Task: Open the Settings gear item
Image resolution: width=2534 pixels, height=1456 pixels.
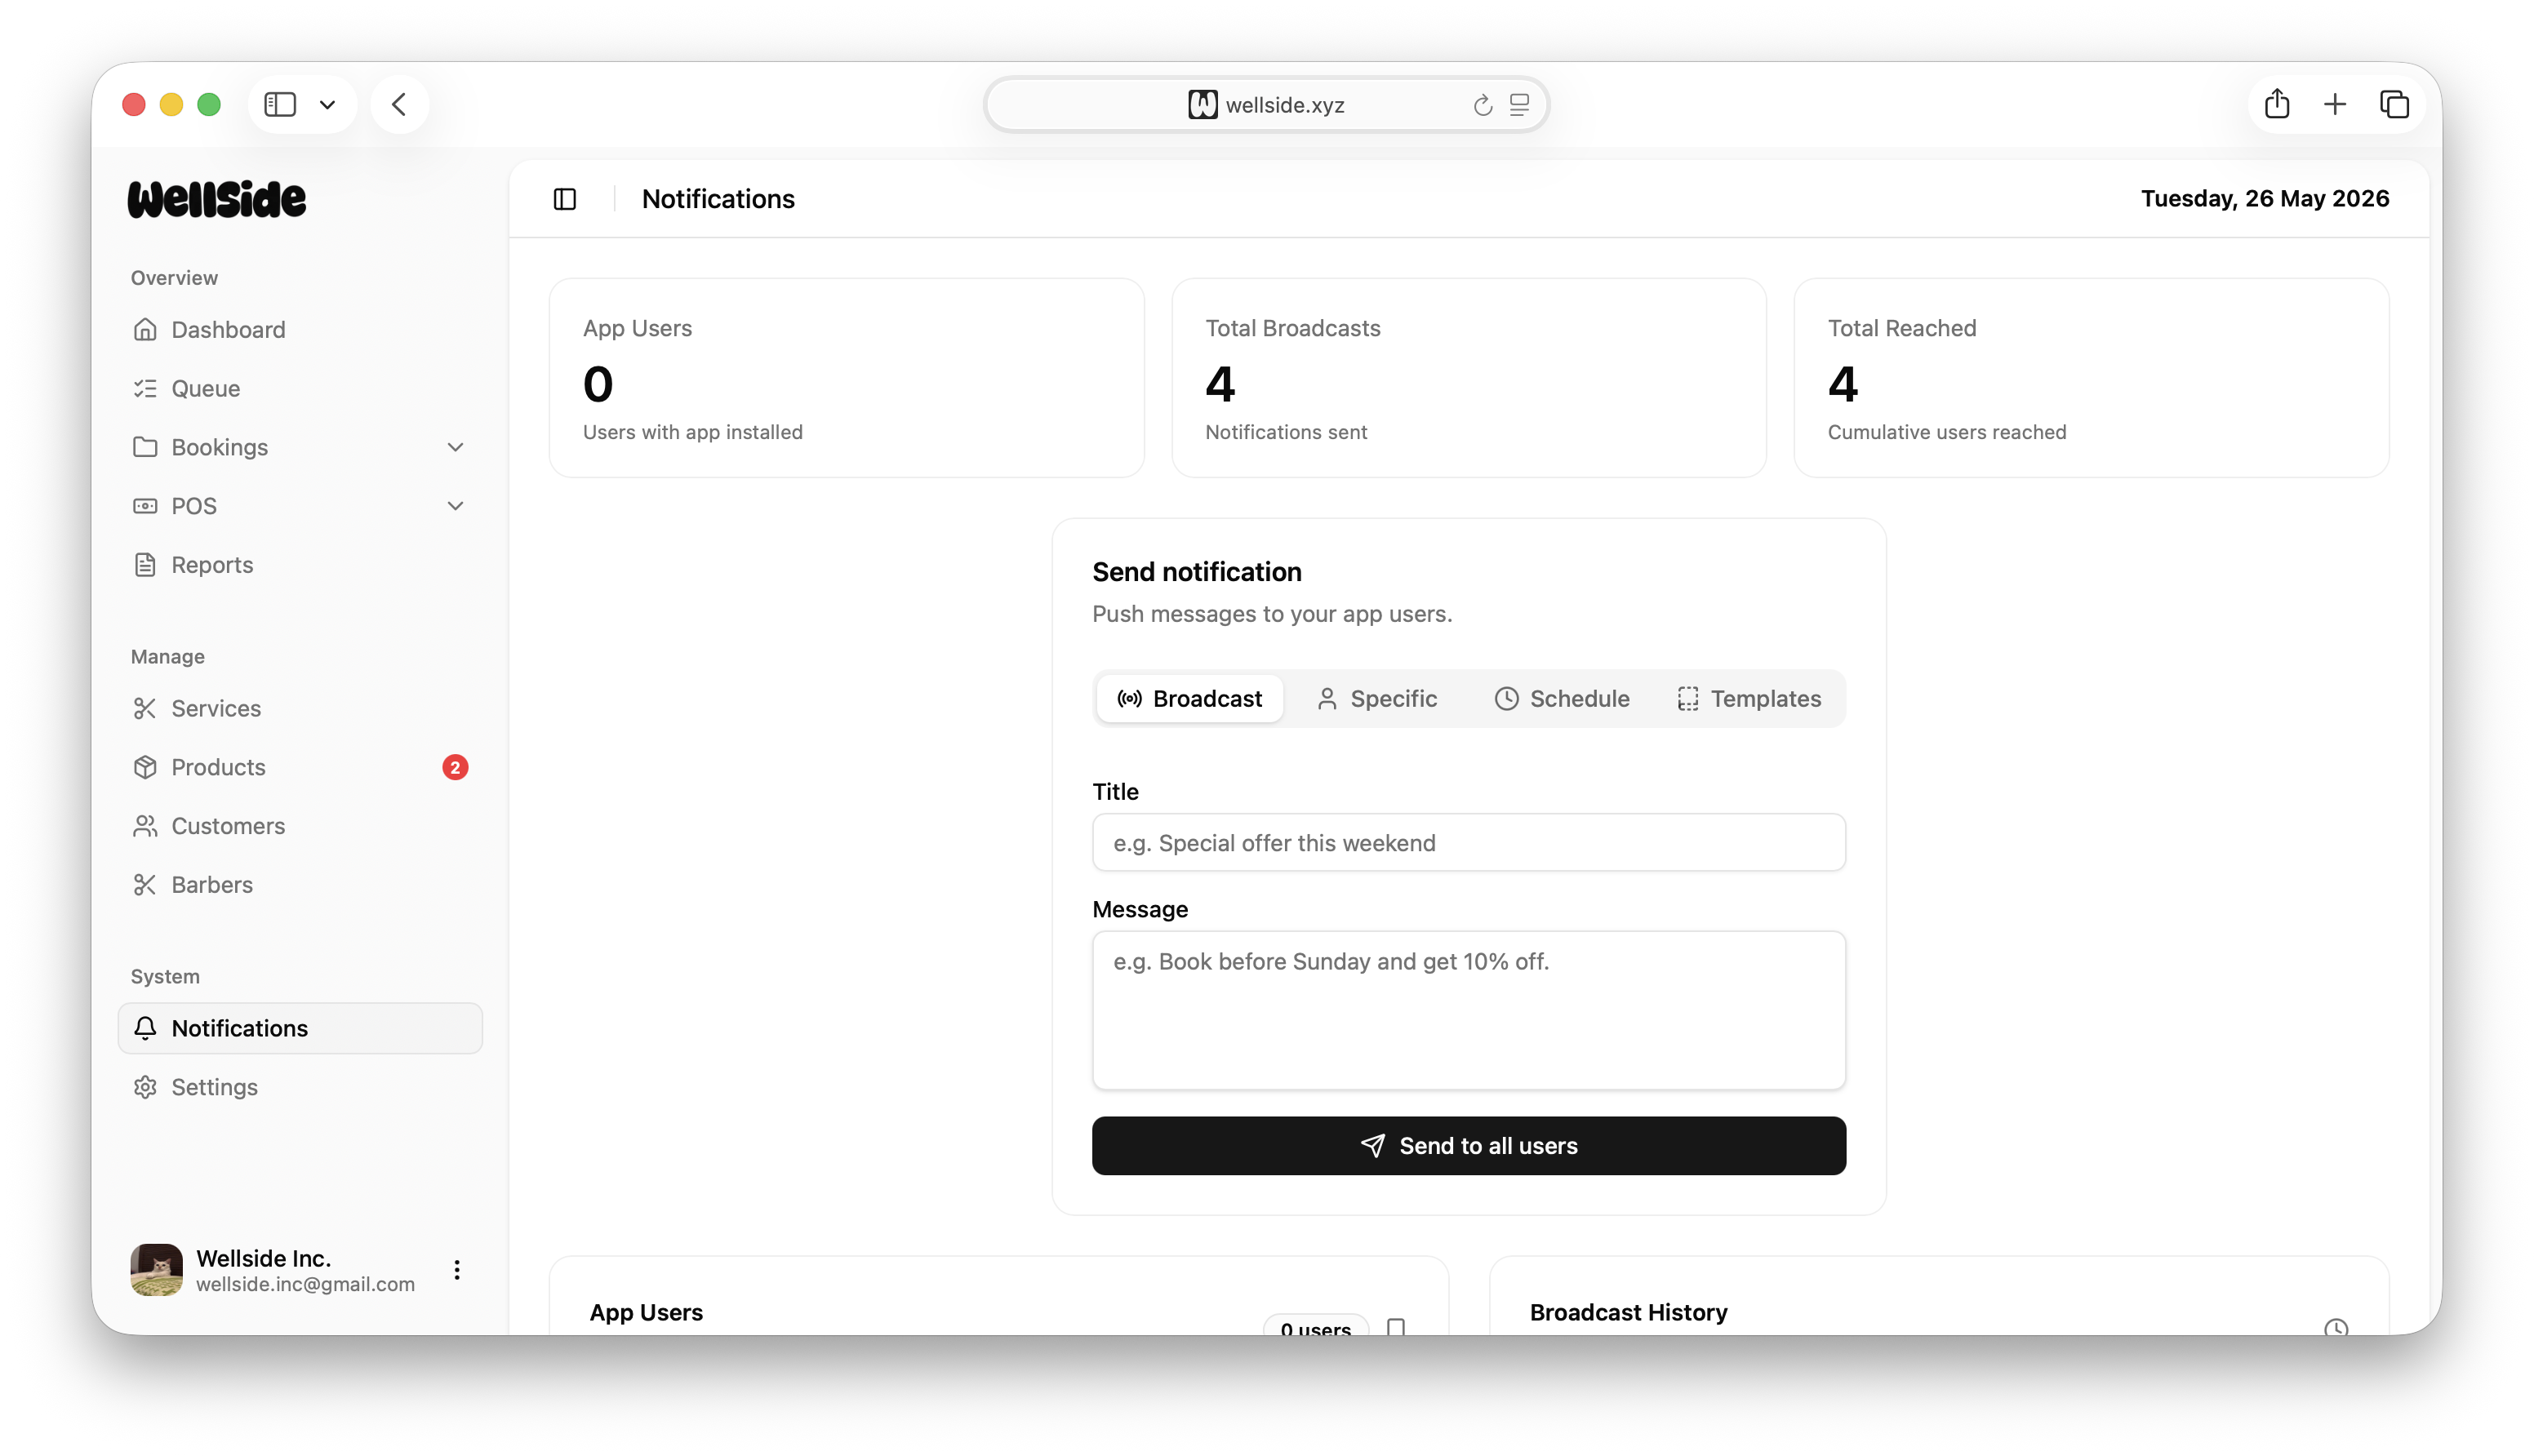Action: point(300,1087)
